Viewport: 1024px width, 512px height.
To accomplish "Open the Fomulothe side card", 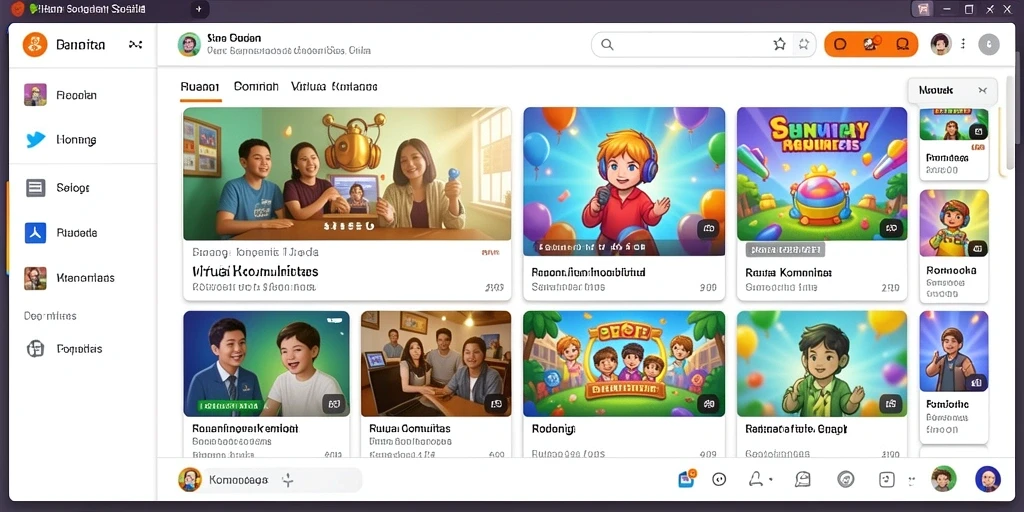I will 954,377.
